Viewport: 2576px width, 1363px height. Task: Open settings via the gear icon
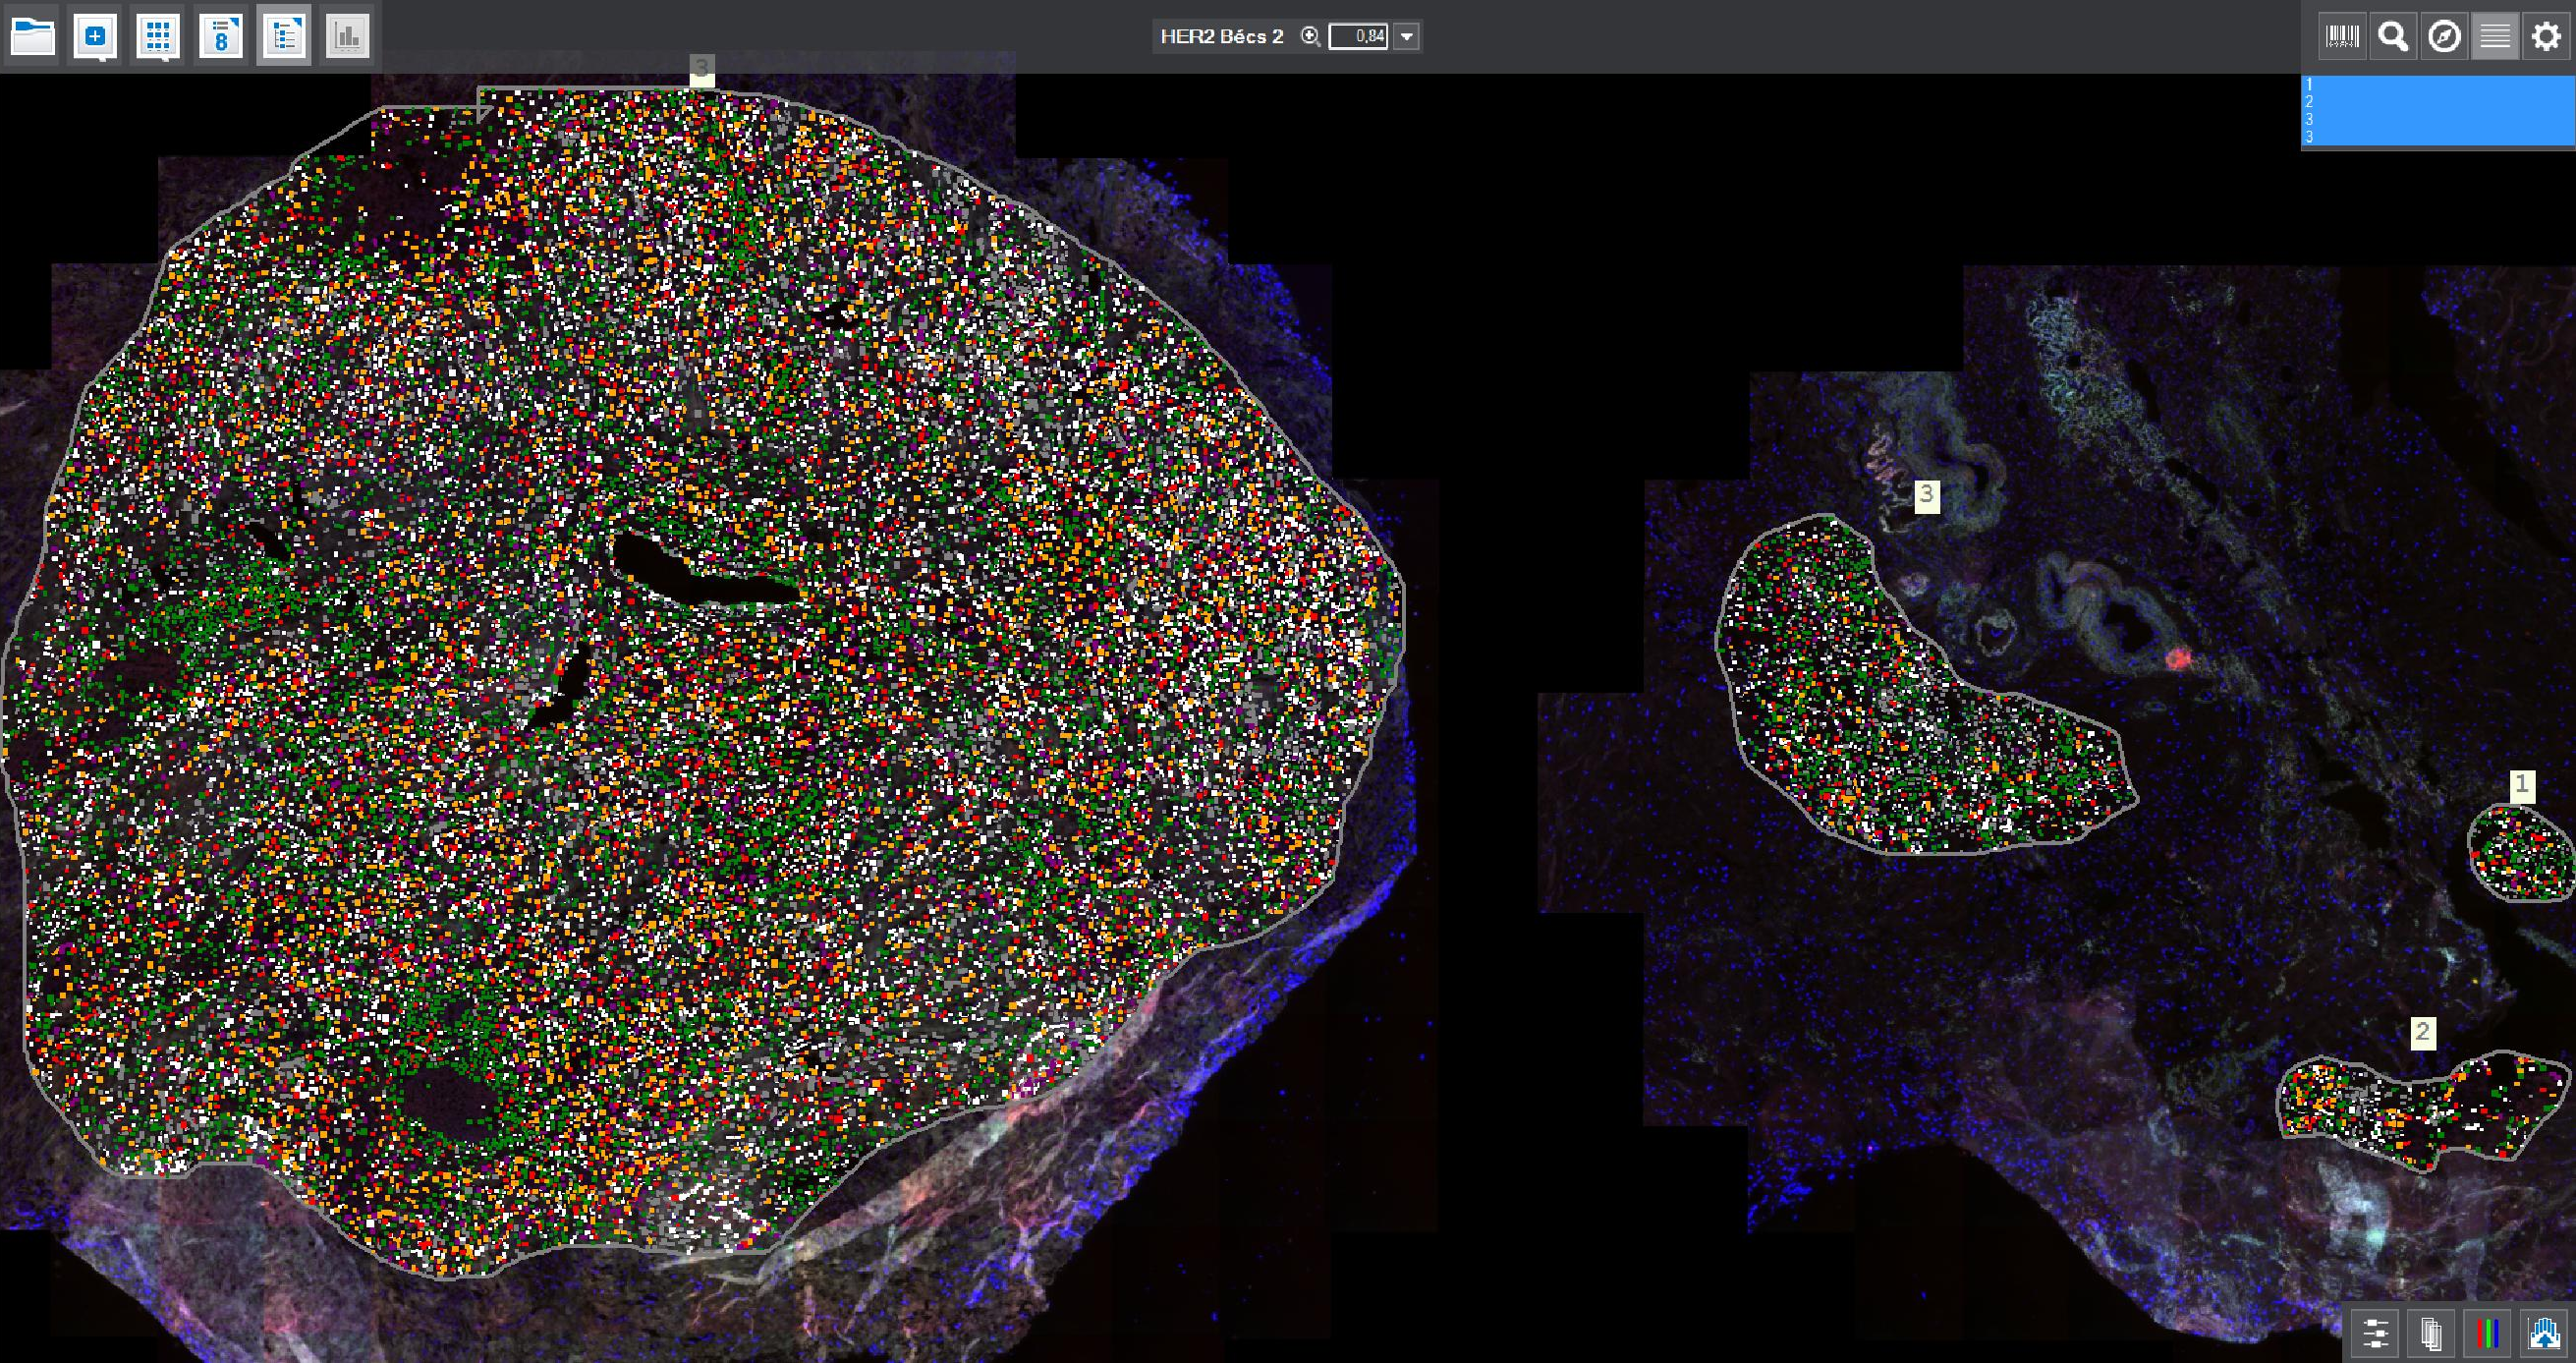2546,37
